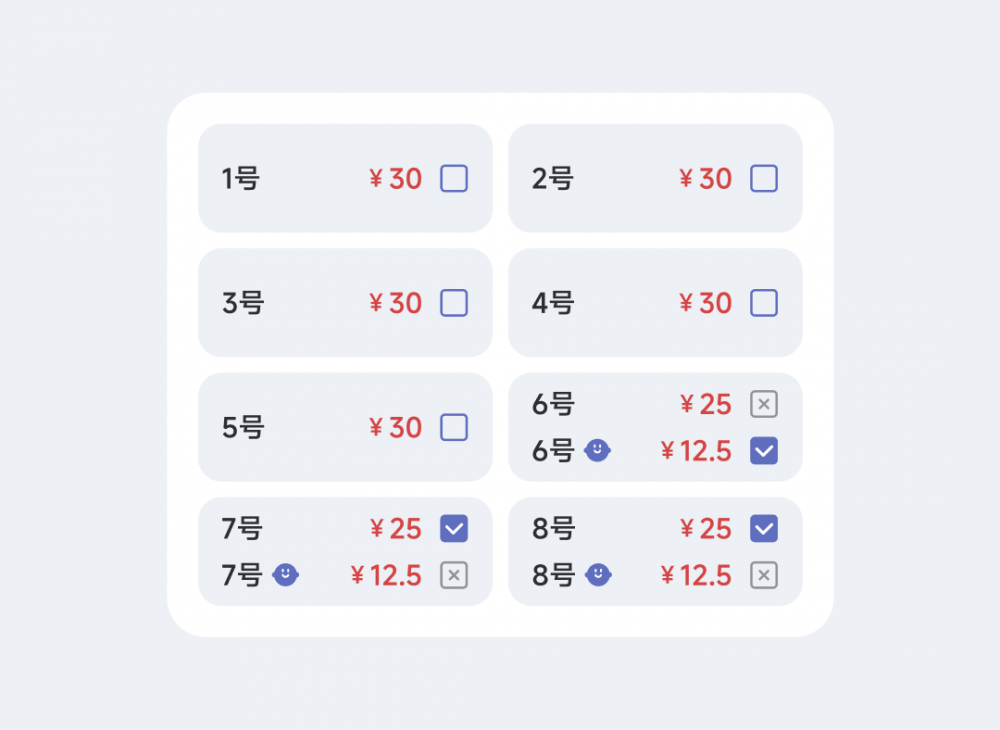Select the 5号 label text
This screenshot has width=1000, height=730.
pos(243,428)
